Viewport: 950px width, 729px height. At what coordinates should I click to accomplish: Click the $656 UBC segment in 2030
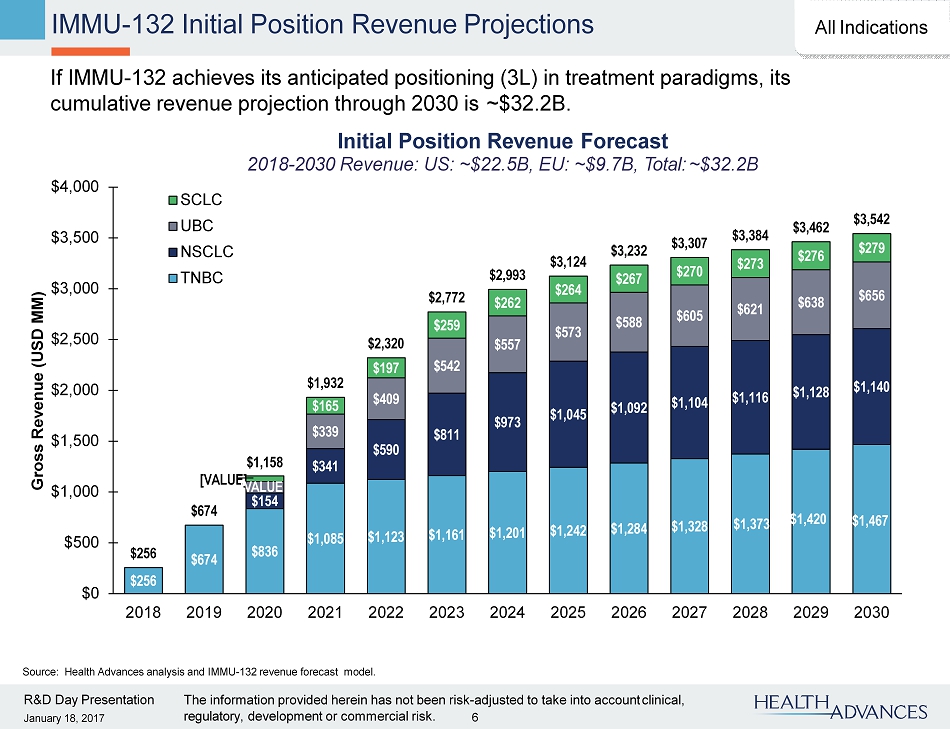pyautogui.click(x=872, y=295)
